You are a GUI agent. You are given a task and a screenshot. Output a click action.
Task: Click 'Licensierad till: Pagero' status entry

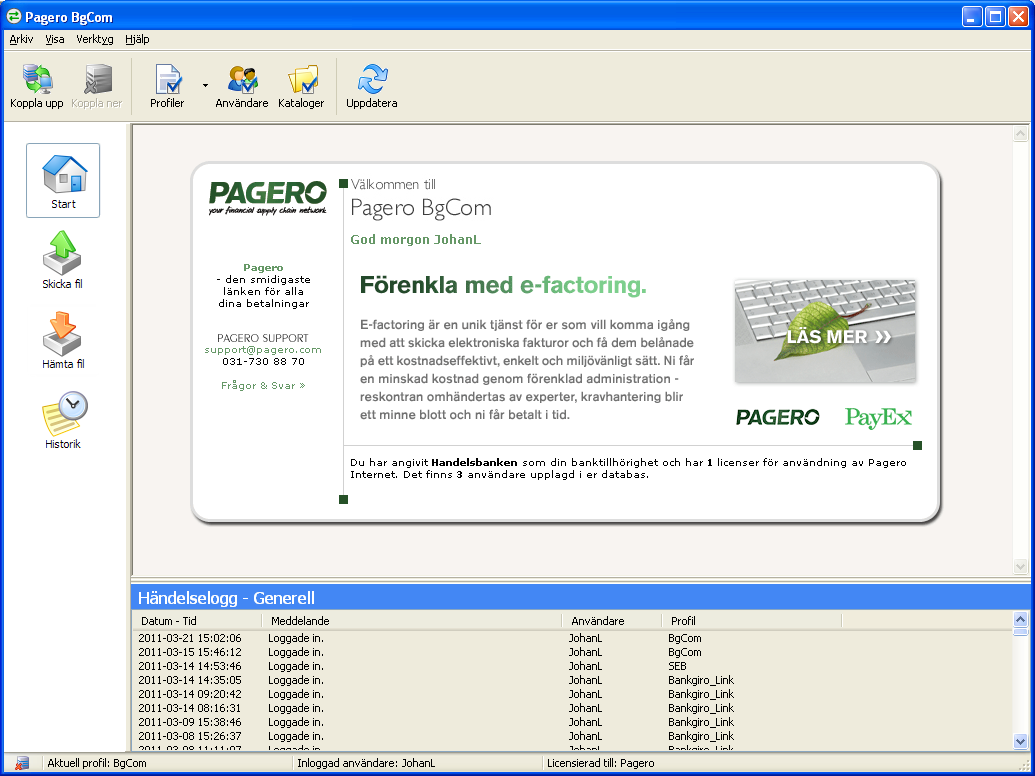tap(601, 763)
